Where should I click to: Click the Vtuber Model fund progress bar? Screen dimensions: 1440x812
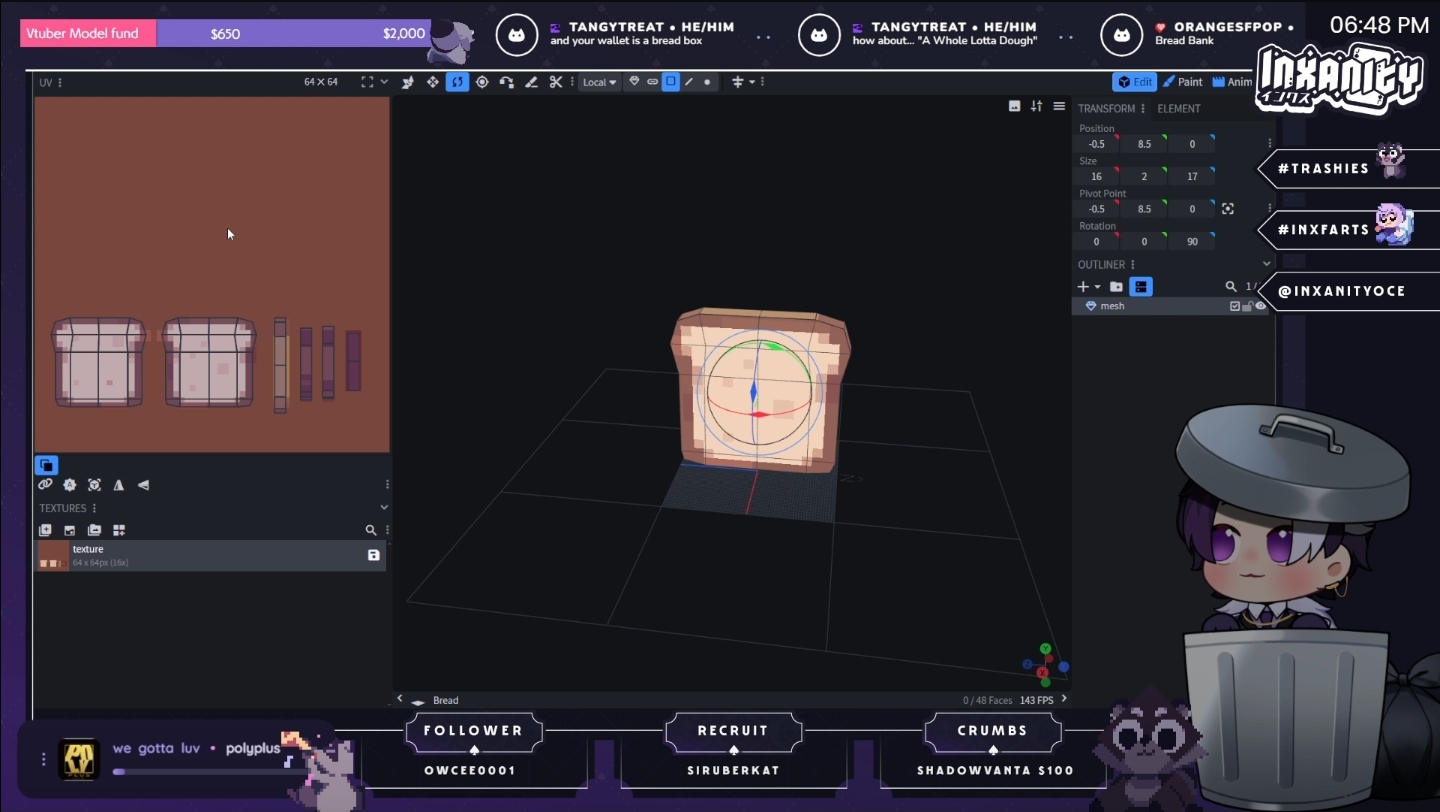(225, 33)
